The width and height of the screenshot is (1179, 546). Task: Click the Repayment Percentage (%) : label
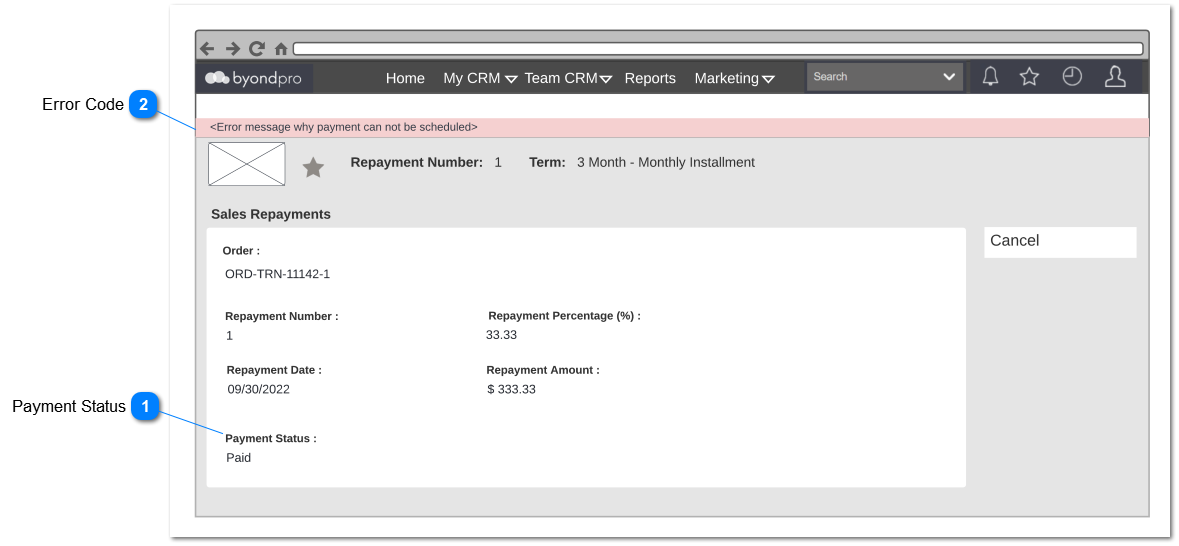coord(564,317)
